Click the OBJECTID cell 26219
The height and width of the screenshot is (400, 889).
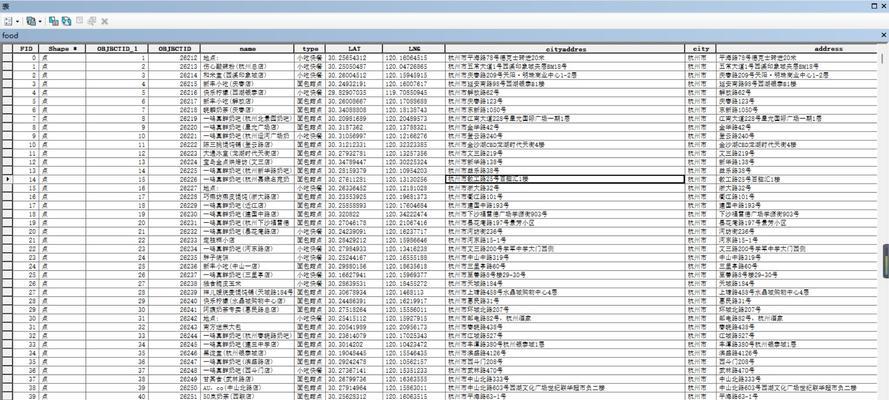[174, 118]
